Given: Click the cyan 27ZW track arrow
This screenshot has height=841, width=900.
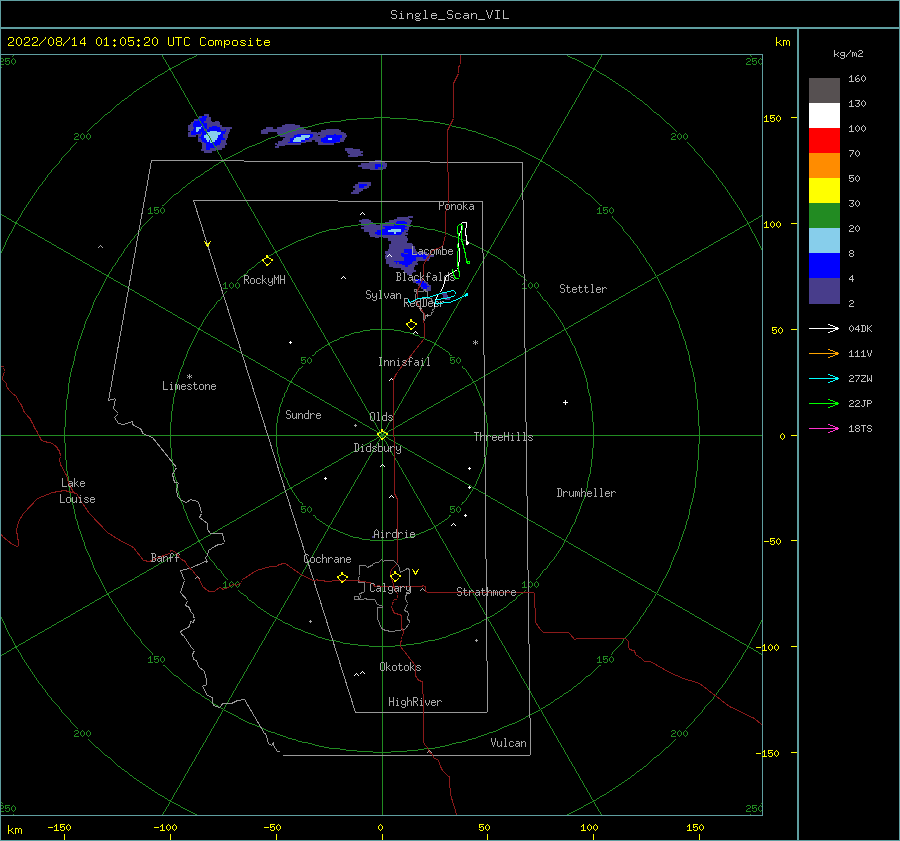Looking at the screenshot, I should [824, 378].
